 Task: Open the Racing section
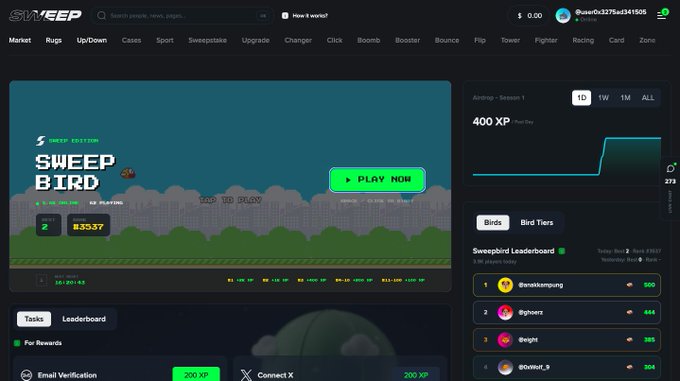point(583,40)
